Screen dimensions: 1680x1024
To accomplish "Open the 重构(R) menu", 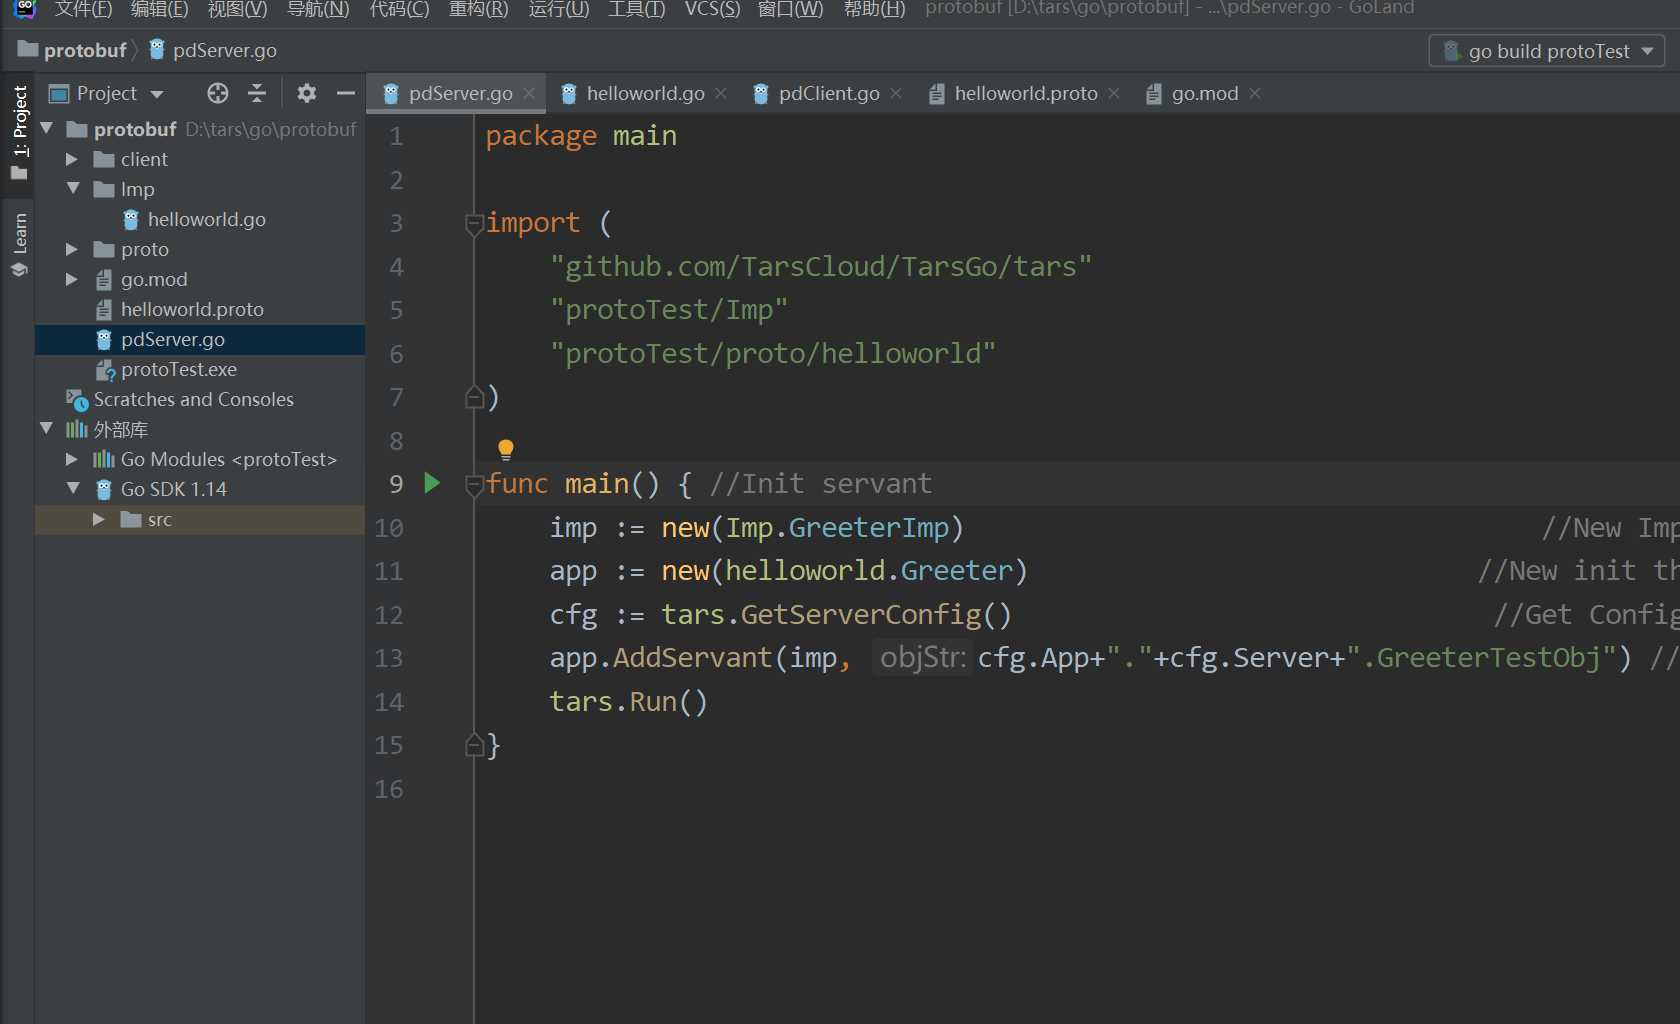I will 478,9.
